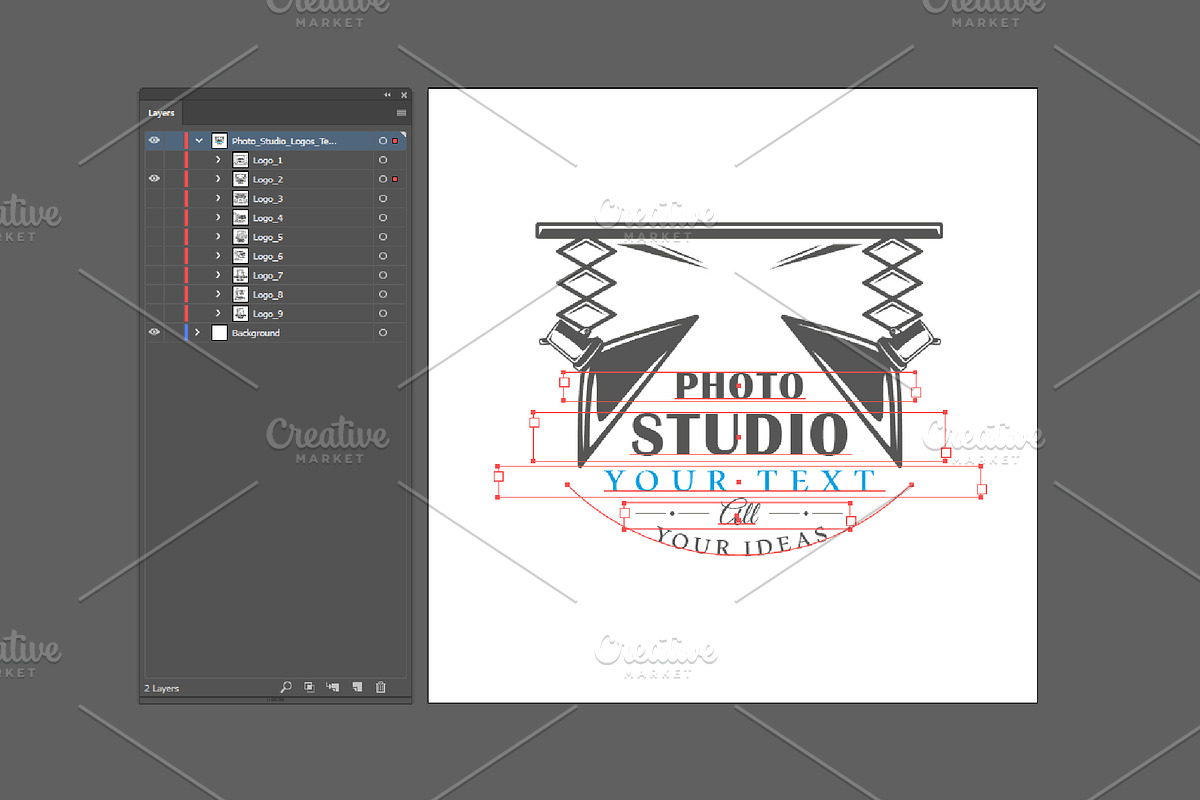Viewport: 1200px width, 800px height.
Task: Click the STUDIO text on the artboard
Action: [740, 434]
